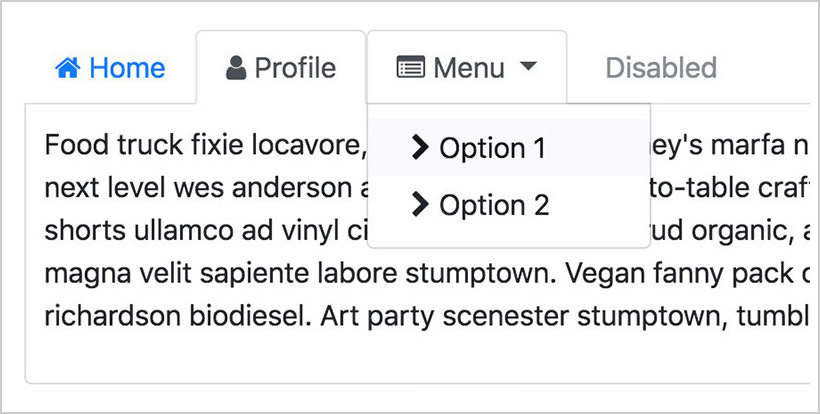
Task: Click the chevron arrow before Option 1
Action: [x=420, y=148]
